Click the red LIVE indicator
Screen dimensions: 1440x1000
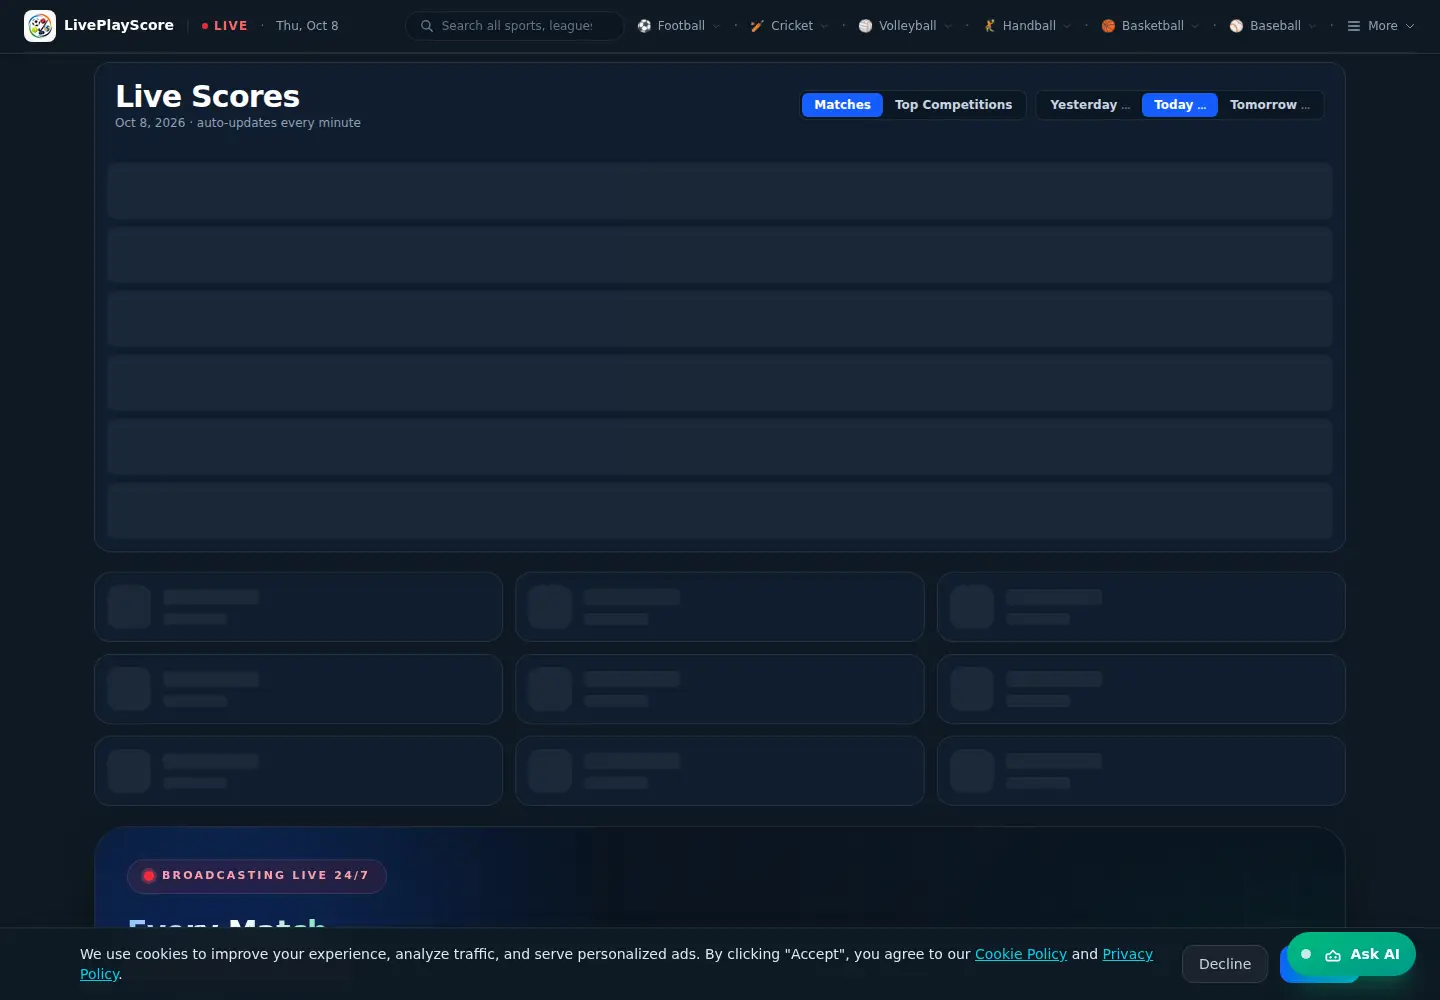pyautogui.click(x=225, y=26)
